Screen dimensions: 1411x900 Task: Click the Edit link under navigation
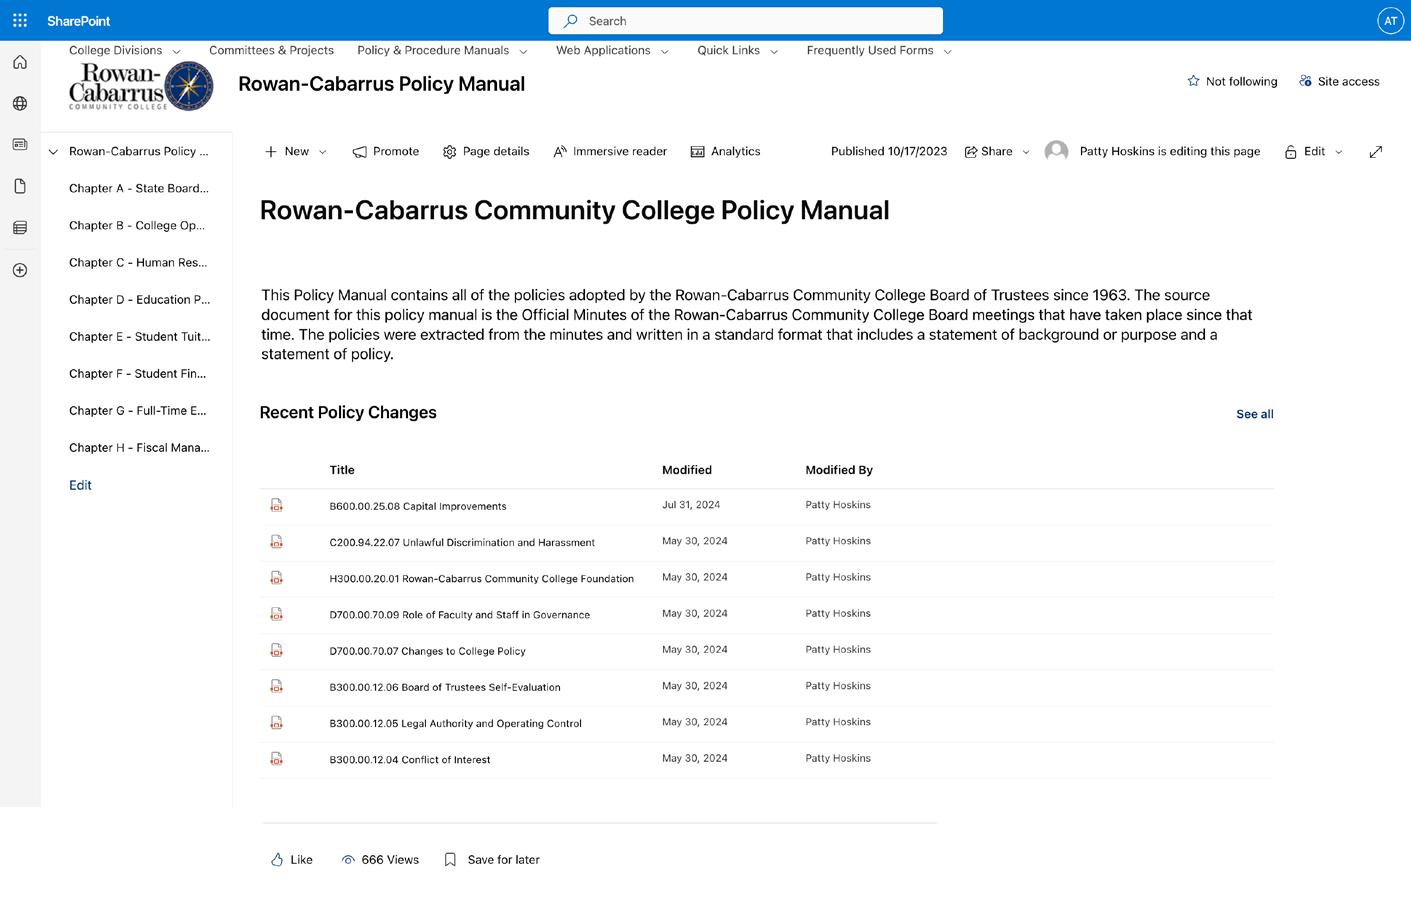[80, 485]
